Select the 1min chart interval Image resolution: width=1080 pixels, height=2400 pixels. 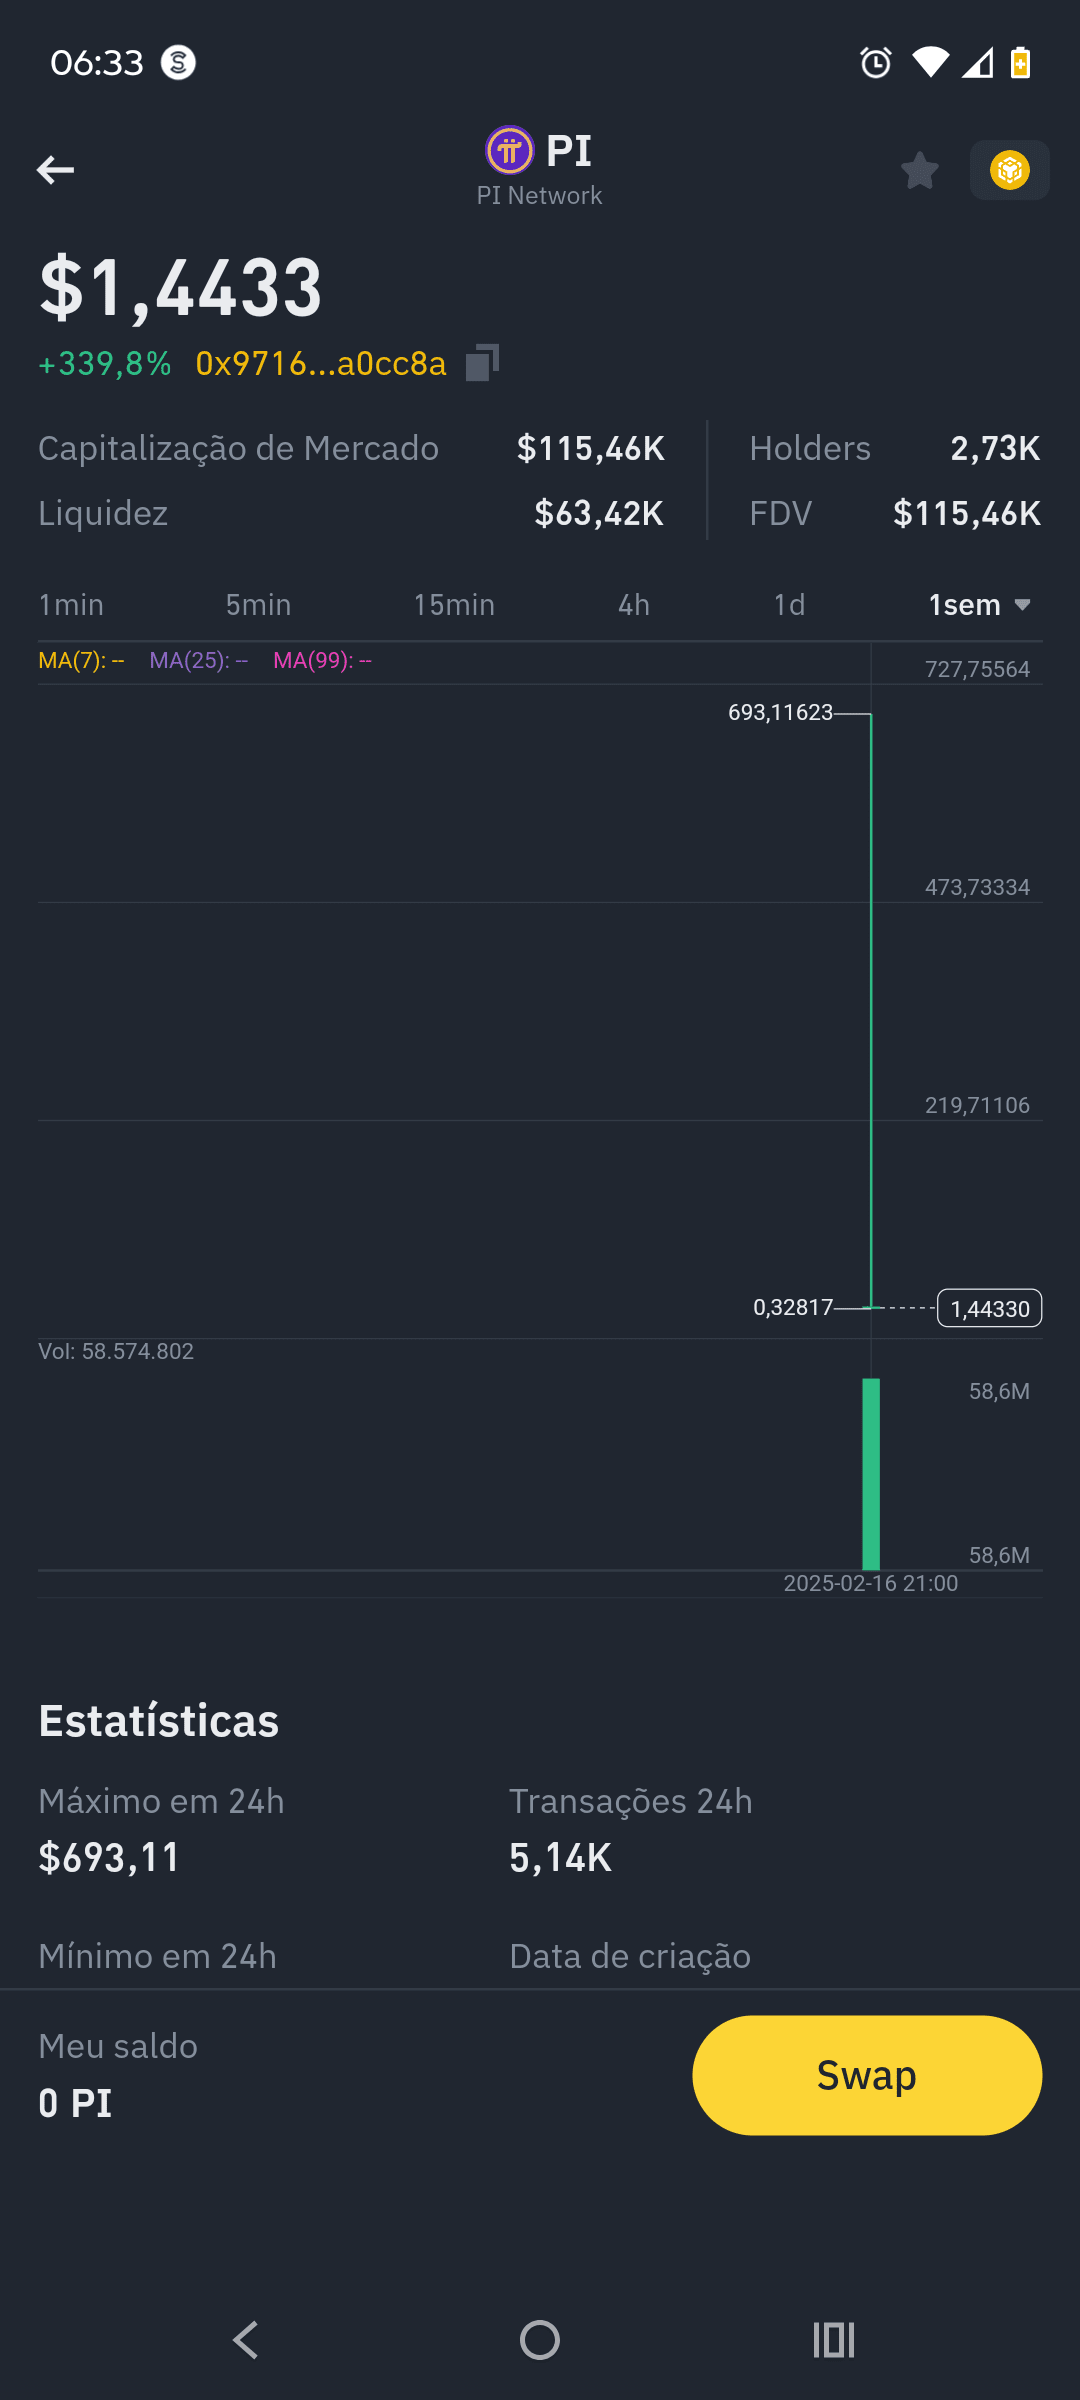click(71, 605)
